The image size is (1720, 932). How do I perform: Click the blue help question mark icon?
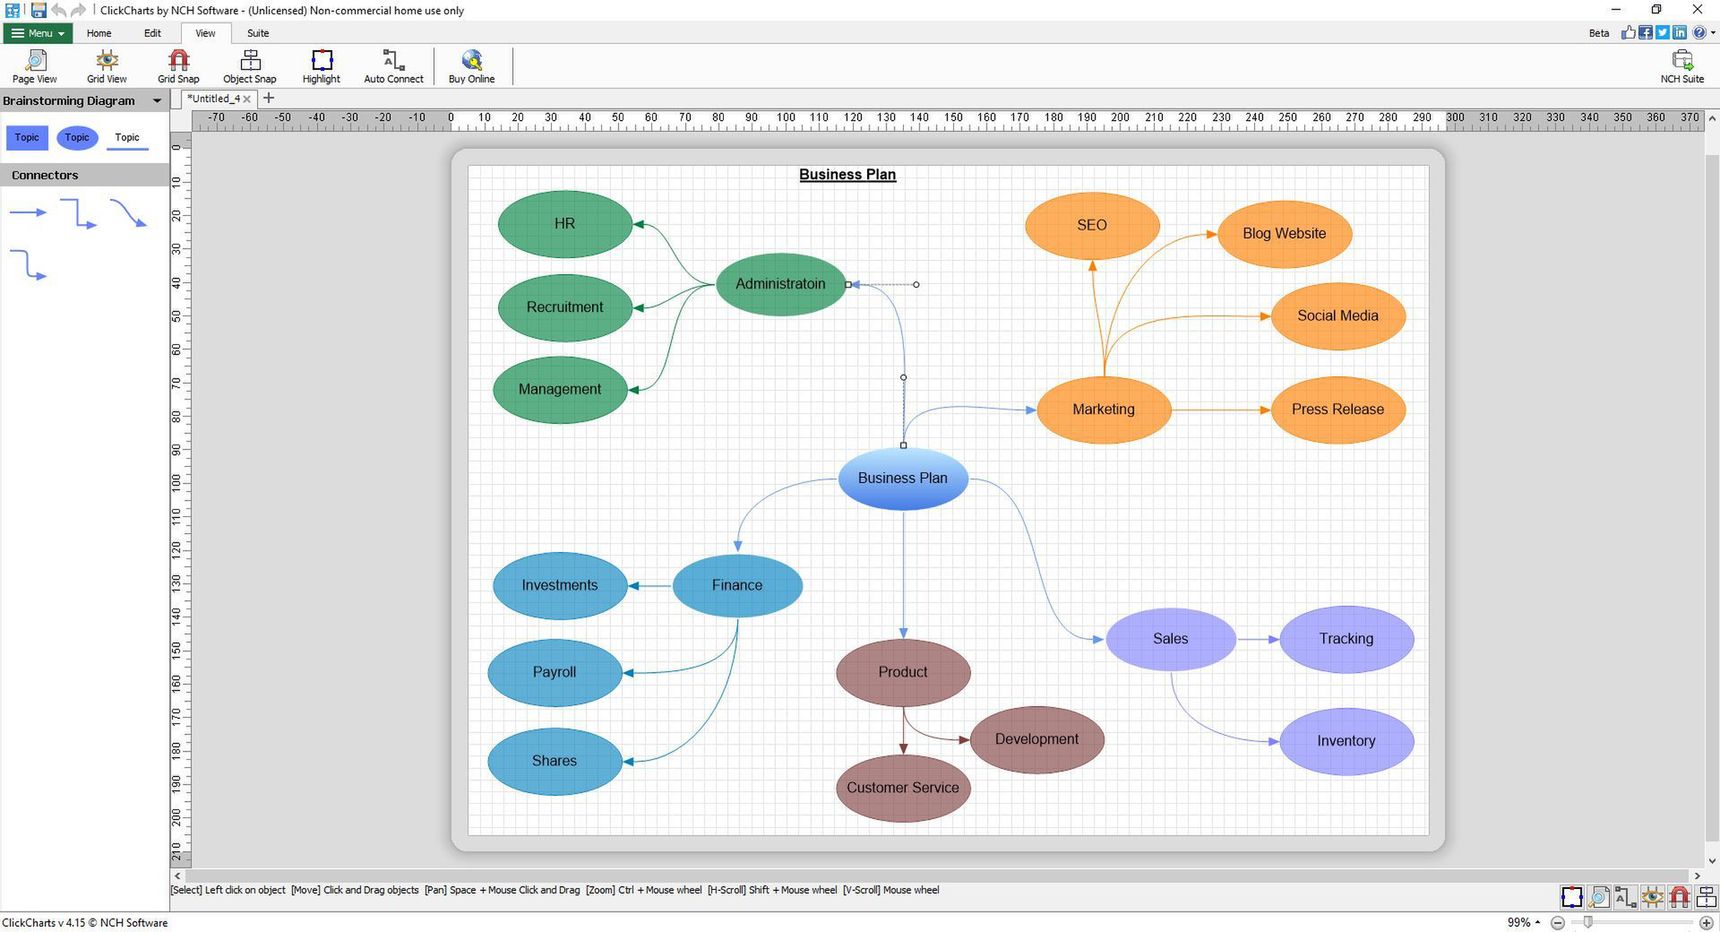point(1698,33)
